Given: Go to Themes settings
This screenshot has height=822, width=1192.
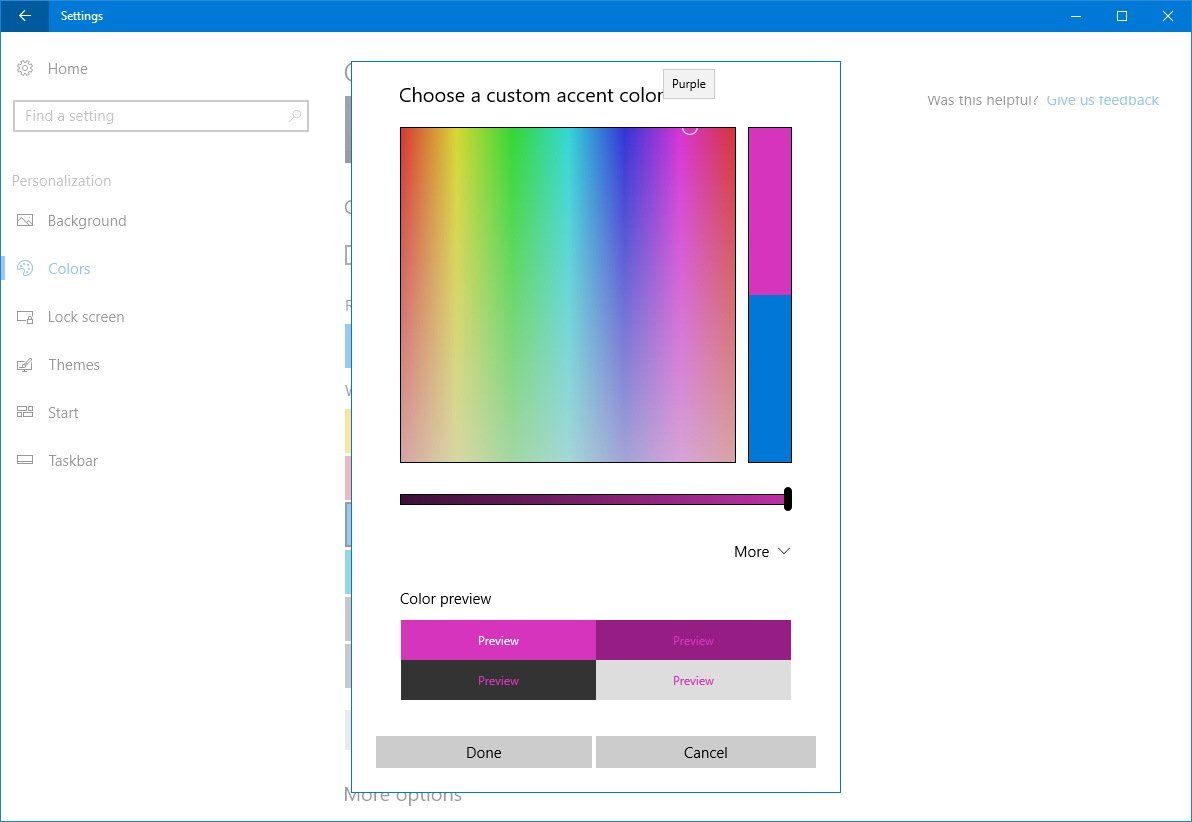Looking at the screenshot, I should pyautogui.click(x=73, y=364).
